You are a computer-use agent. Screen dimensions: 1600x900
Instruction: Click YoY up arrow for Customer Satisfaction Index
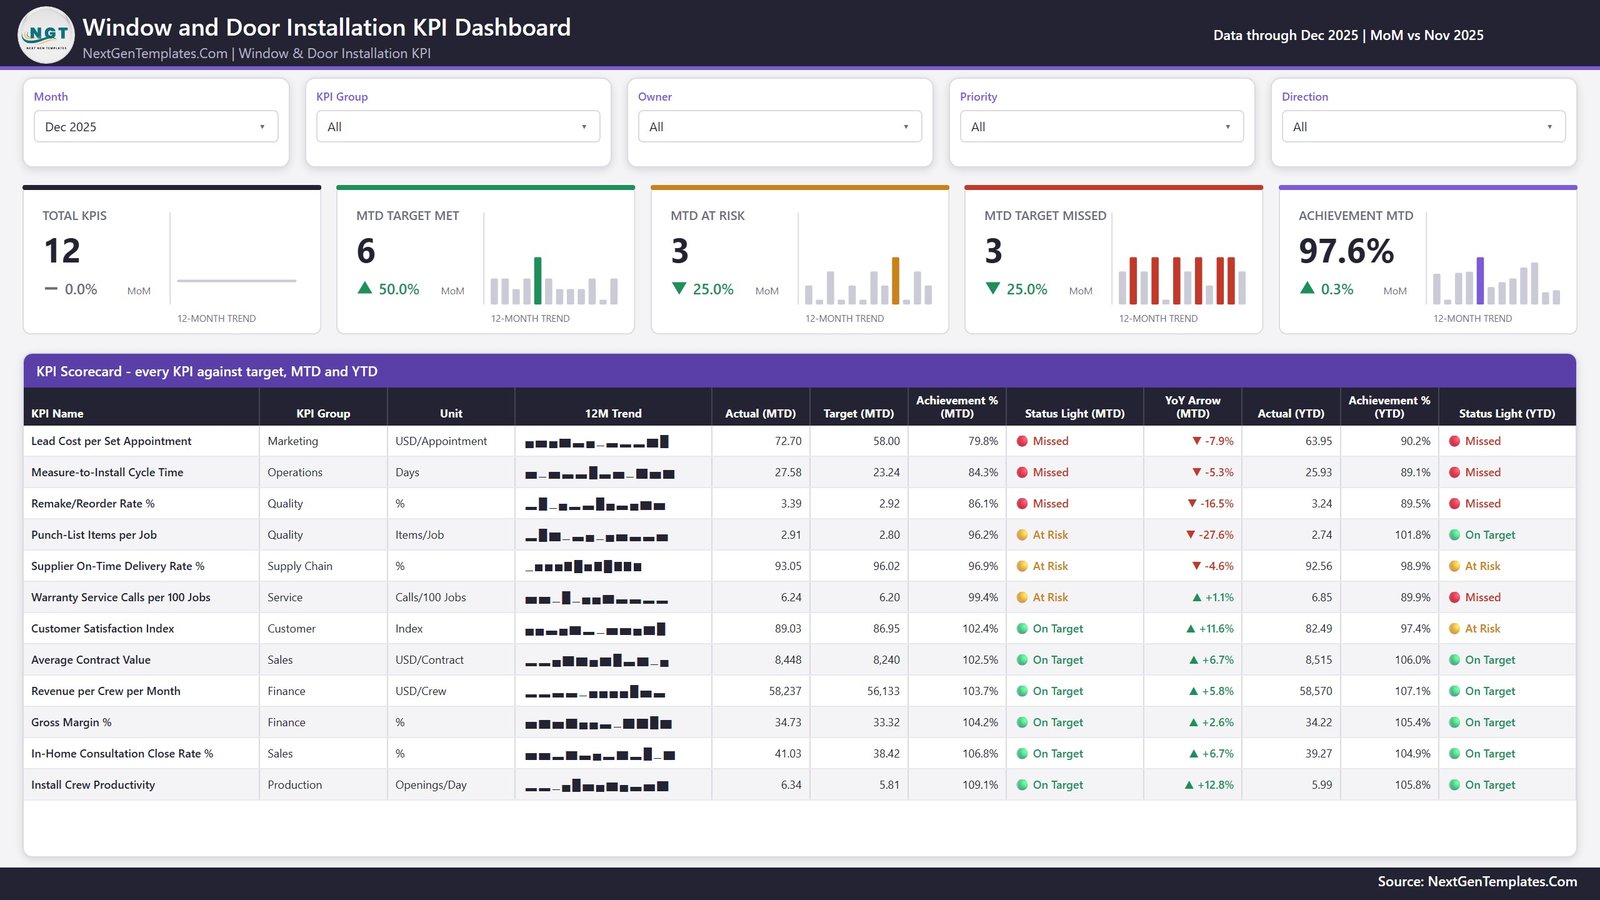click(x=1191, y=629)
